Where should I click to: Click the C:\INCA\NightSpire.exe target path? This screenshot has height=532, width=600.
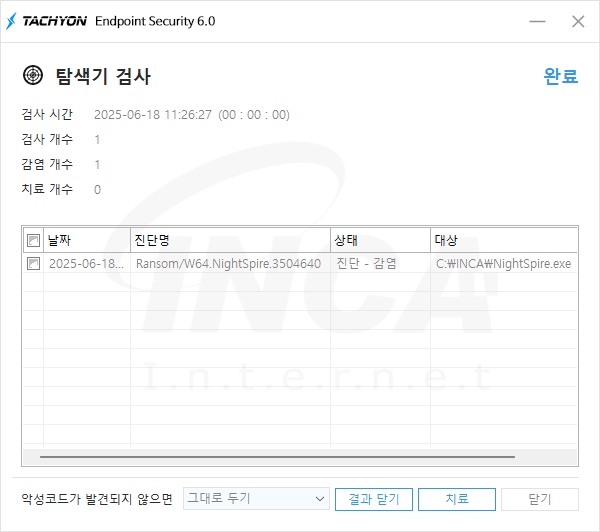click(503, 264)
